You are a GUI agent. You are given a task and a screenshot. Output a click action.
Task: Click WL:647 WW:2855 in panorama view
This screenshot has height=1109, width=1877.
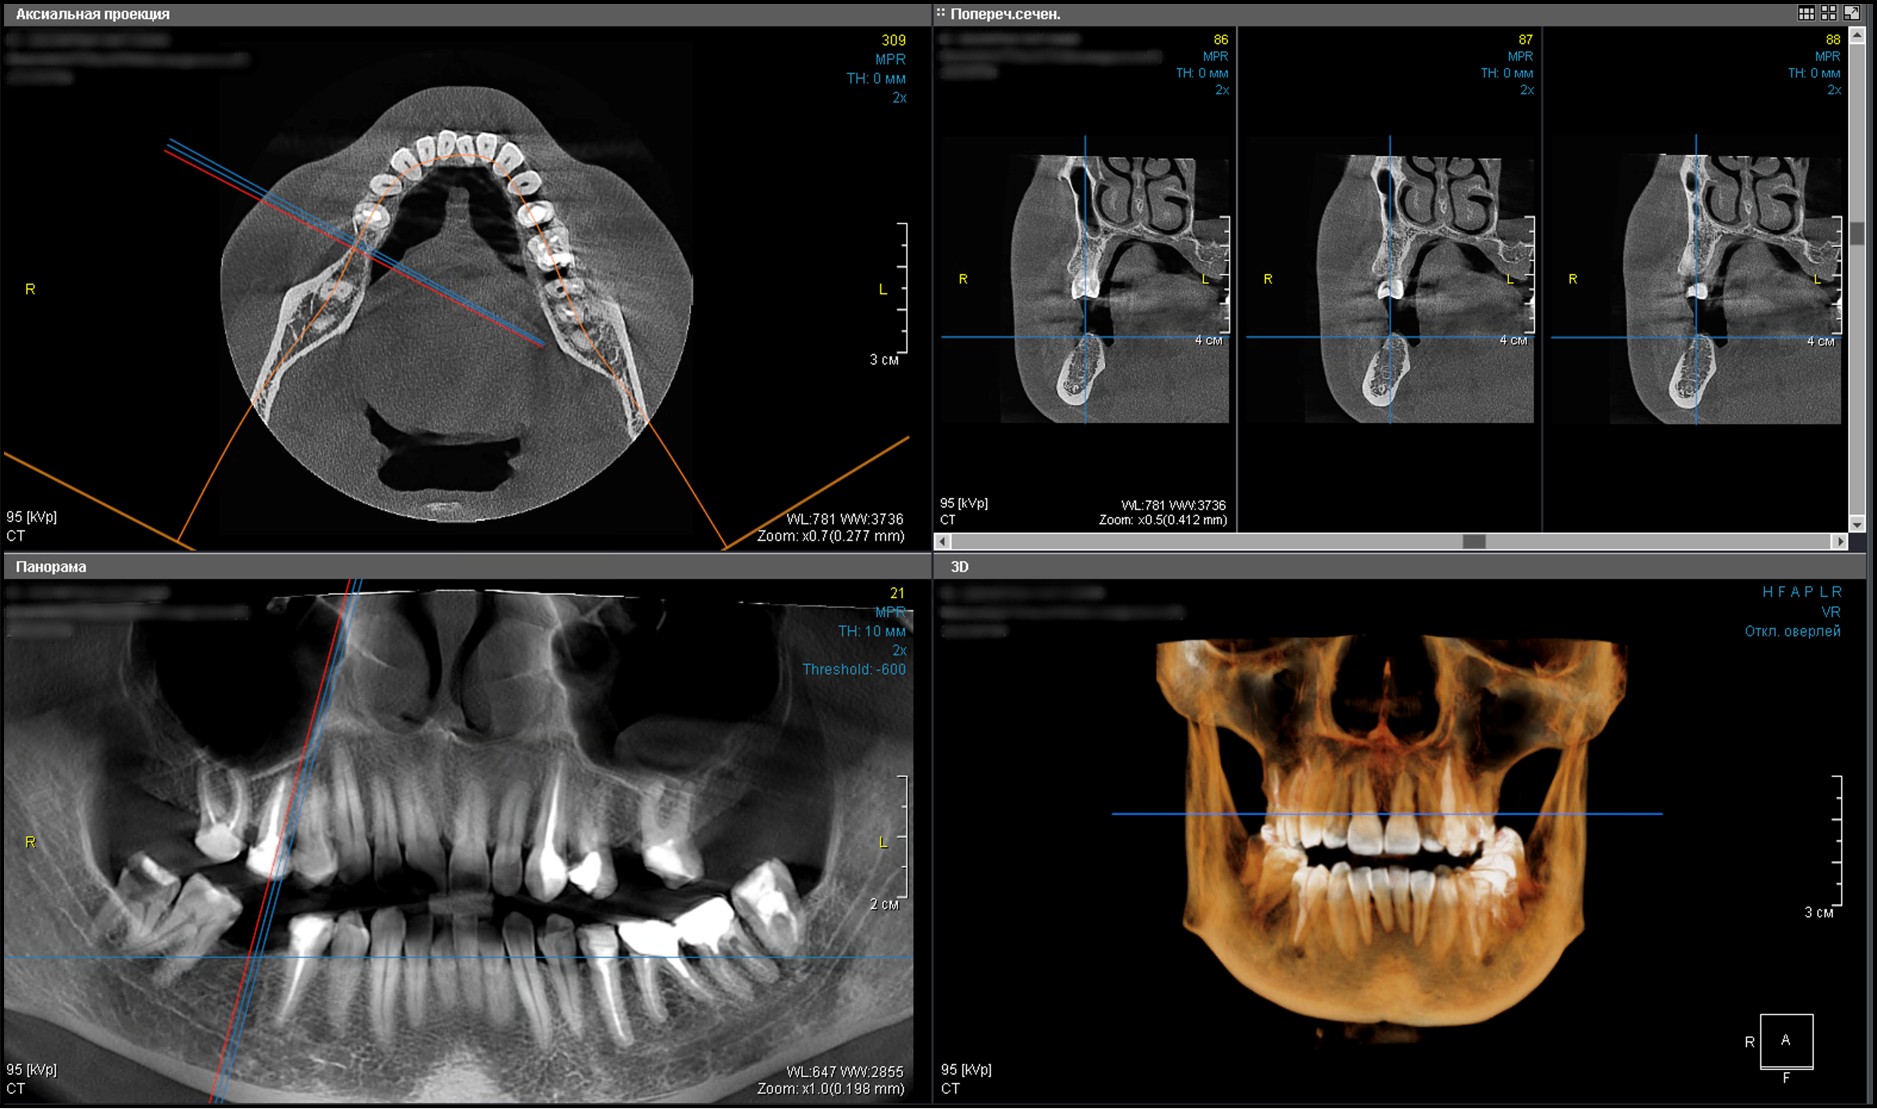(x=844, y=1072)
